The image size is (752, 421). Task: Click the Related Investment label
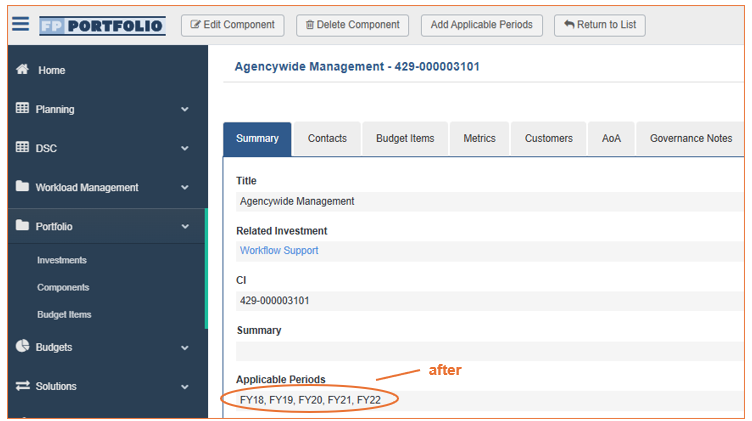[282, 231]
